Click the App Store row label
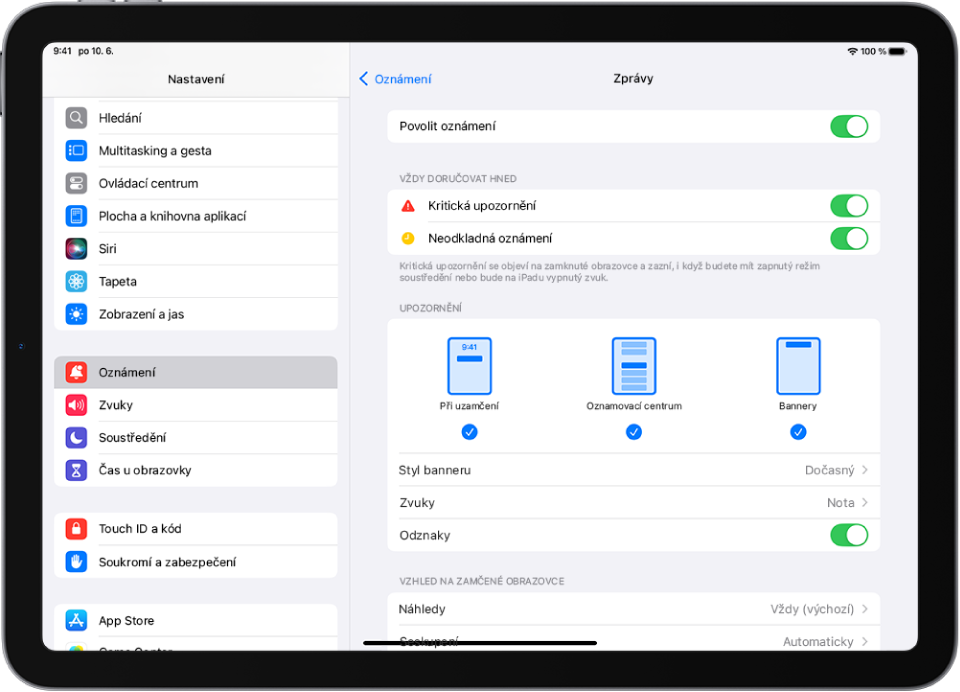The height and width of the screenshot is (692, 960). coord(127,620)
